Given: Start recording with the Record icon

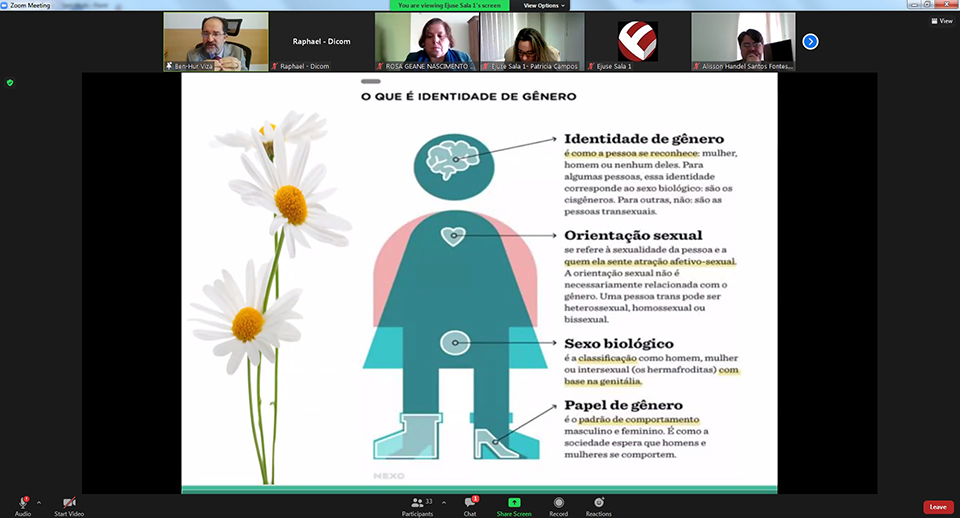Looking at the screenshot, I should coord(558,502).
